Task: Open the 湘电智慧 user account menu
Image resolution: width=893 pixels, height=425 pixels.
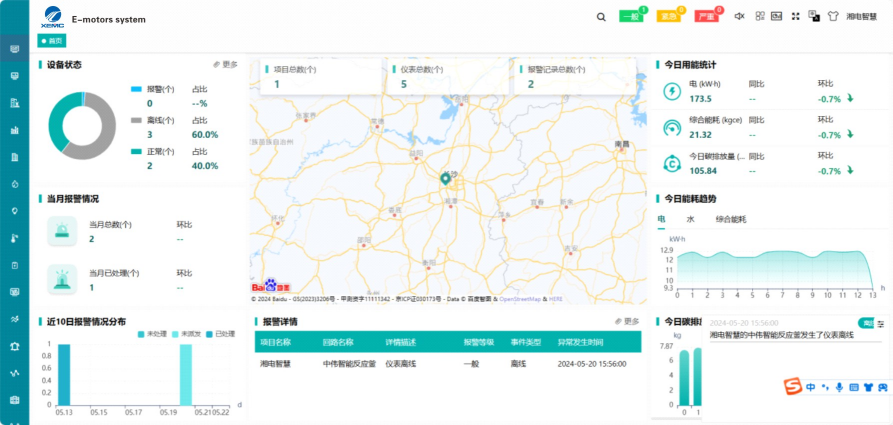Action: point(862,17)
